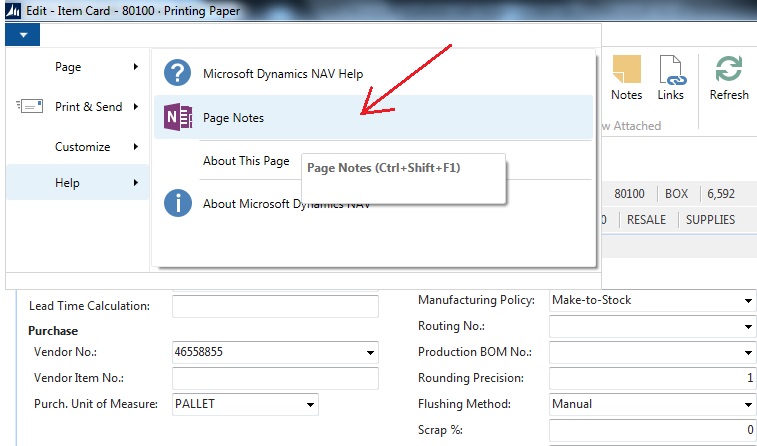
Task: Open the Print & Send submenu
Action: pyautogui.click(x=77, y=107)
